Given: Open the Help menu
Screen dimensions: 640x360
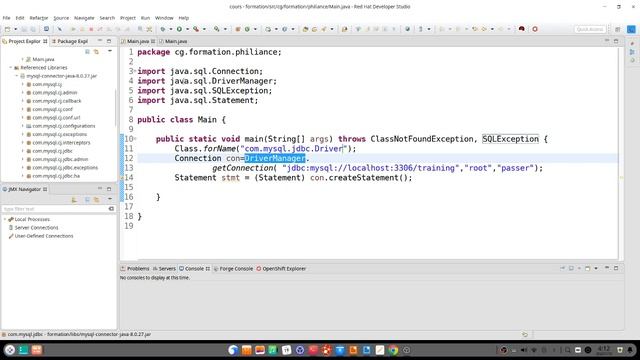Looking at the screenshot, I should coord(184,18).
